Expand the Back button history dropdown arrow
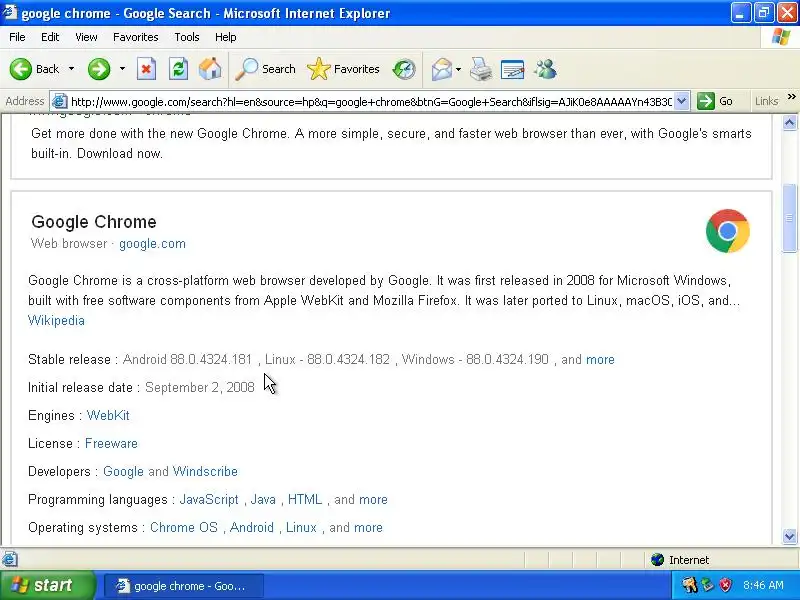 71,69
